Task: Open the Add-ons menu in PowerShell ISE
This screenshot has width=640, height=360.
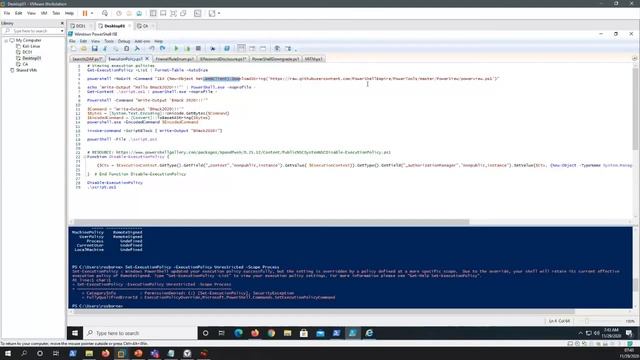Action: [x=142, y=41]
